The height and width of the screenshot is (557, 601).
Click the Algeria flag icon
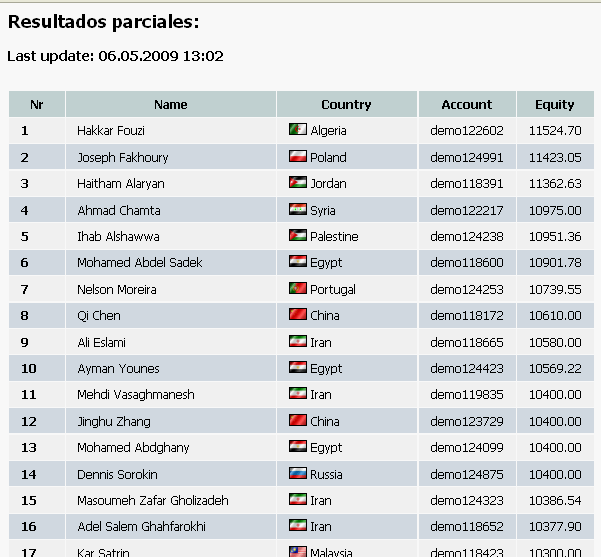297,130
